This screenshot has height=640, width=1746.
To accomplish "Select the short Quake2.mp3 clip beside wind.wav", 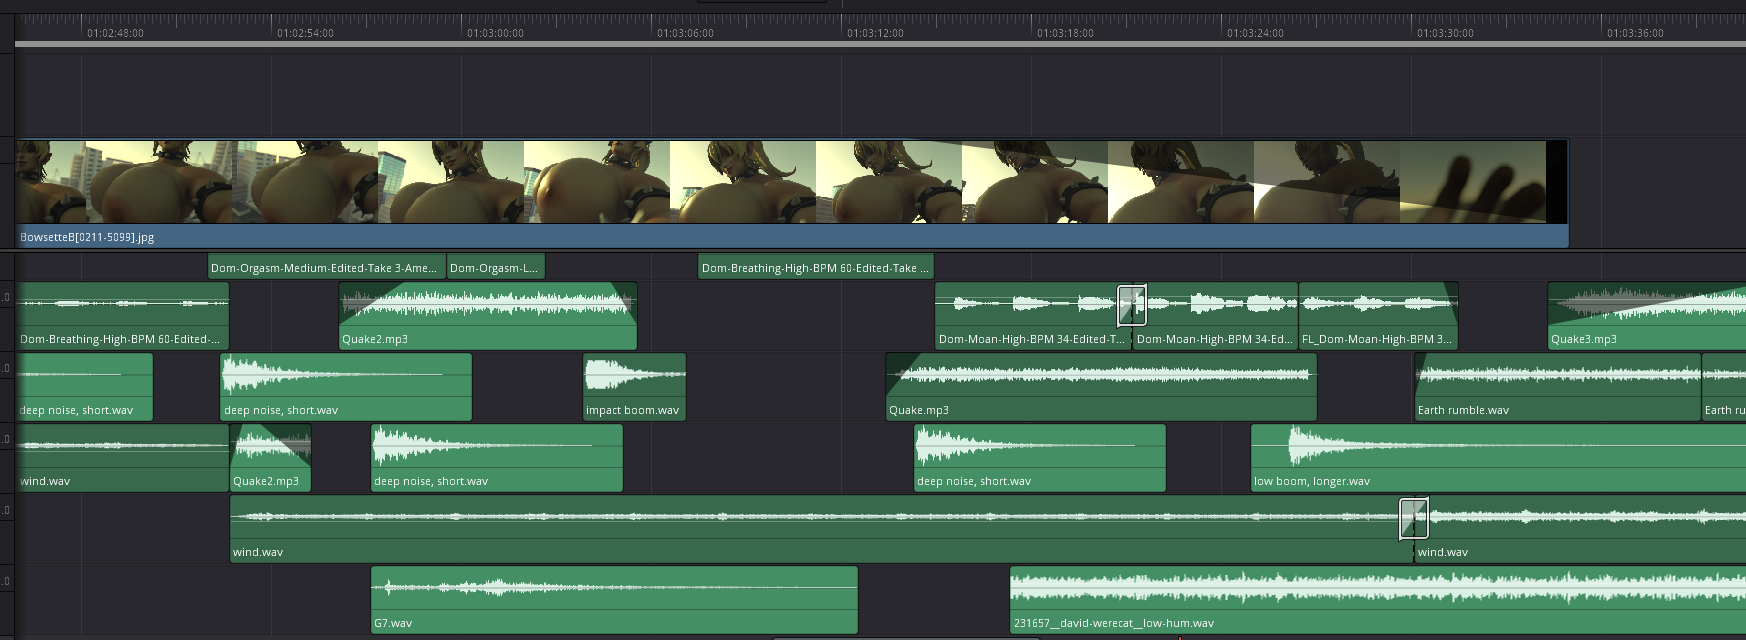I will click(271, 457).
